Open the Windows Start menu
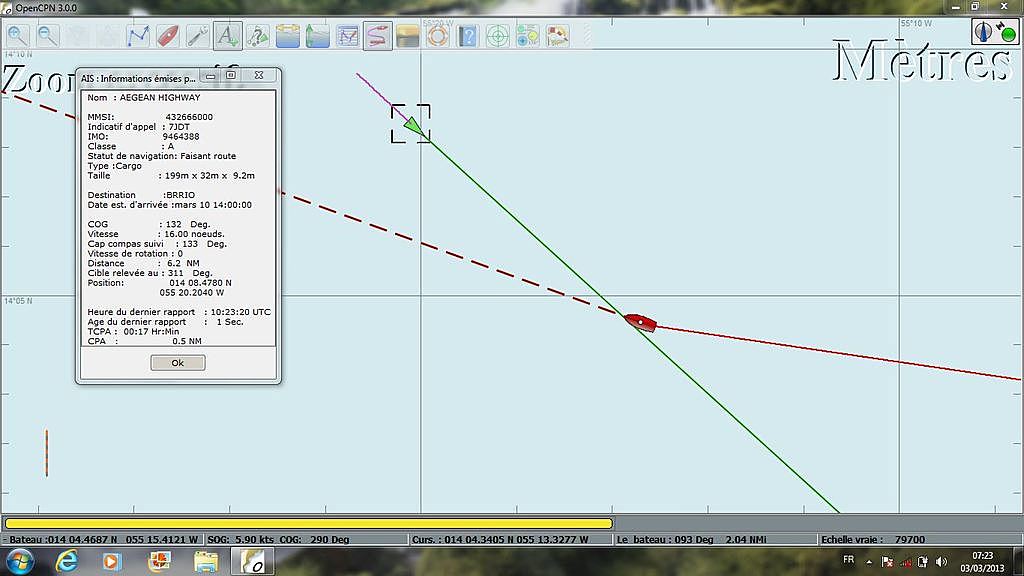 [x=19, y=562]
